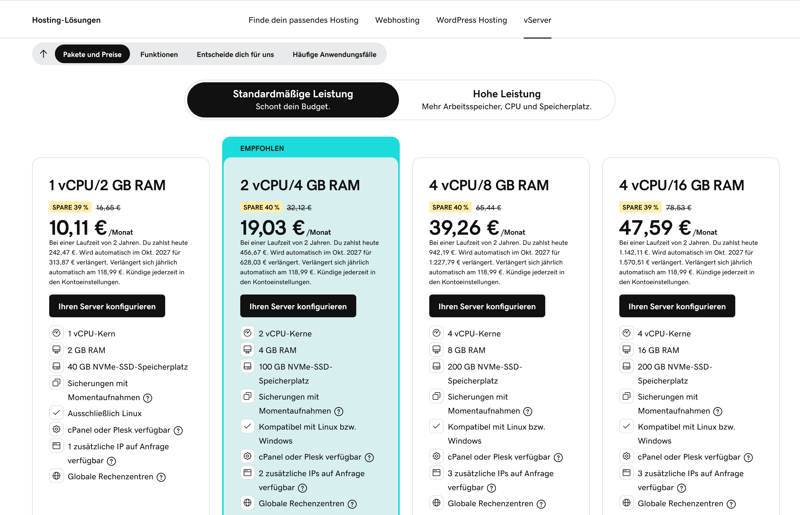Open Finde dein passendes Hosting menu item

303,20
